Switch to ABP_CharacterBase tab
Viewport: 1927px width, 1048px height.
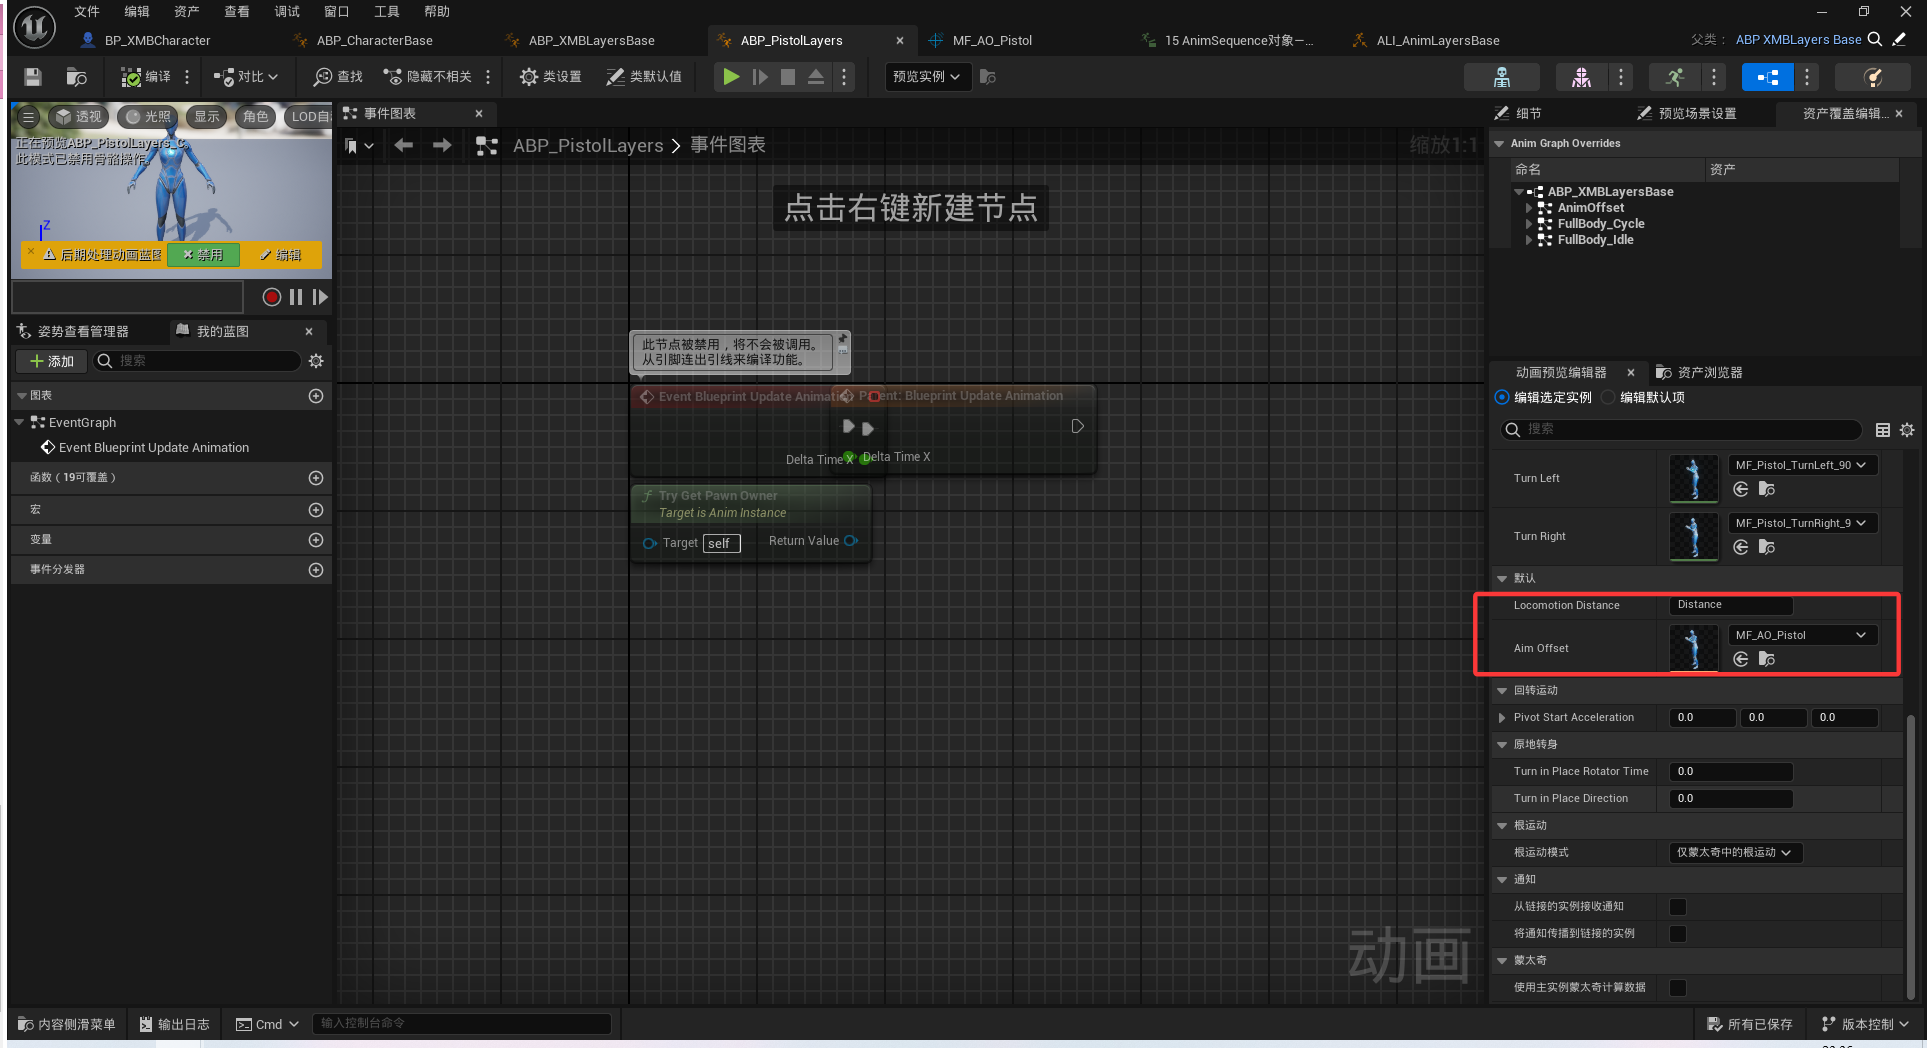tap(374, 41)
